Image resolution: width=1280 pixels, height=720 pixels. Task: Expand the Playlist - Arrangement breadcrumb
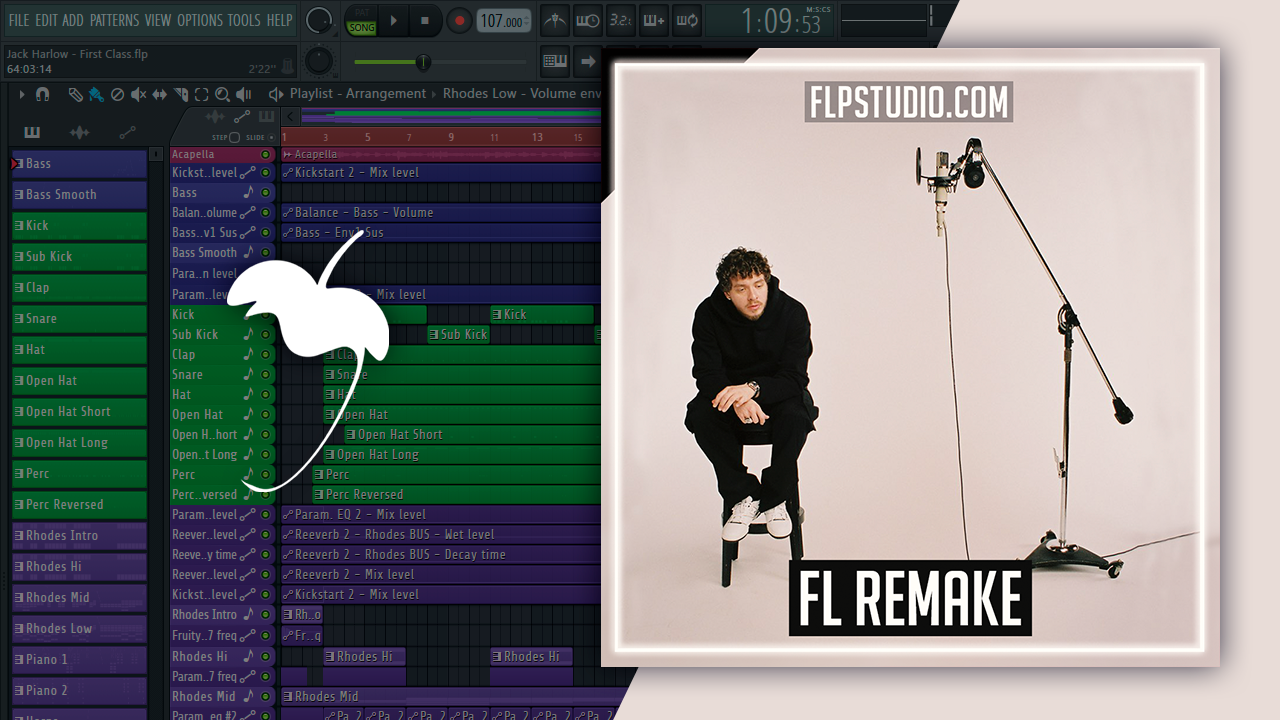(357, 94)
